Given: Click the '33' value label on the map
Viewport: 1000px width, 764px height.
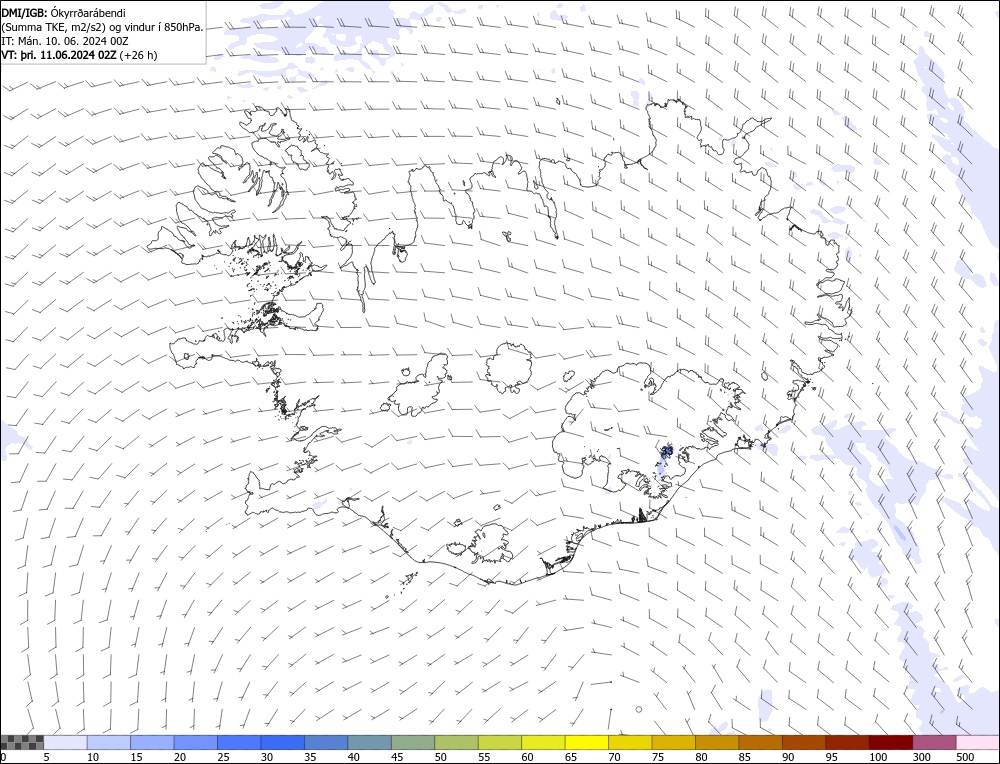Looking at the screenshot, I should [667, 451].
